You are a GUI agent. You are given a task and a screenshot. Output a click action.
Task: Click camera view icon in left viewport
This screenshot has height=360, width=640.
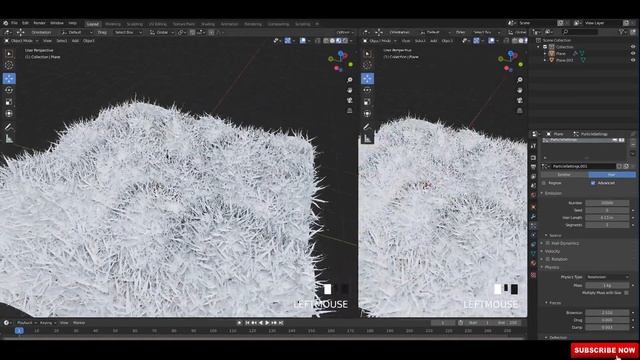point(350,100)
